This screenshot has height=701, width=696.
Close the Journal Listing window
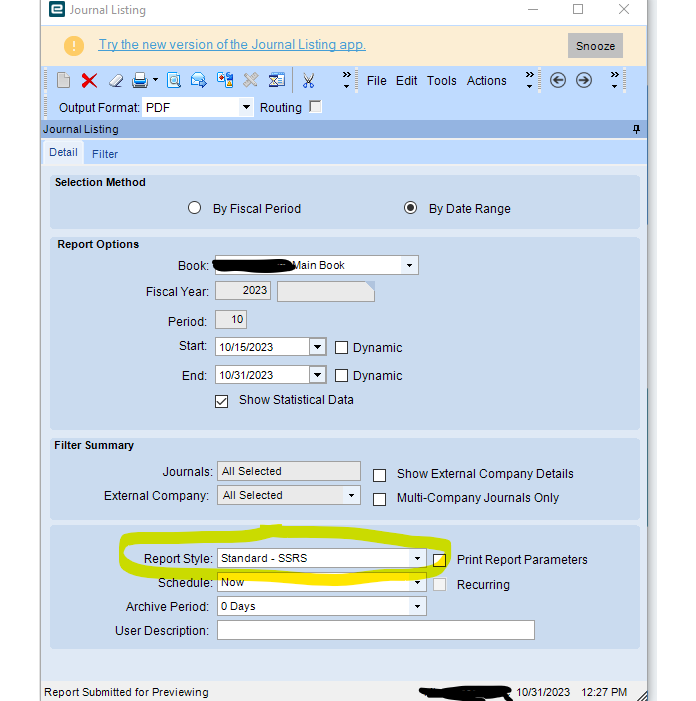point(624,9)
